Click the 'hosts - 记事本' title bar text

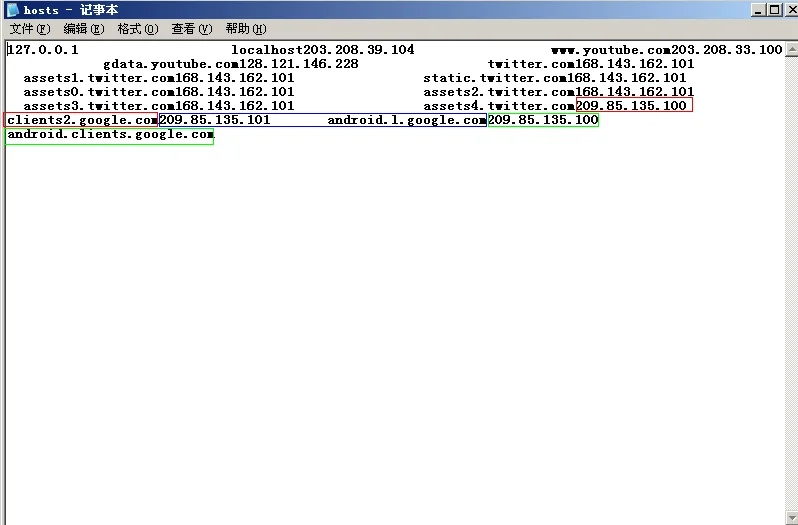pyautogui.click(x=71, y=10)
